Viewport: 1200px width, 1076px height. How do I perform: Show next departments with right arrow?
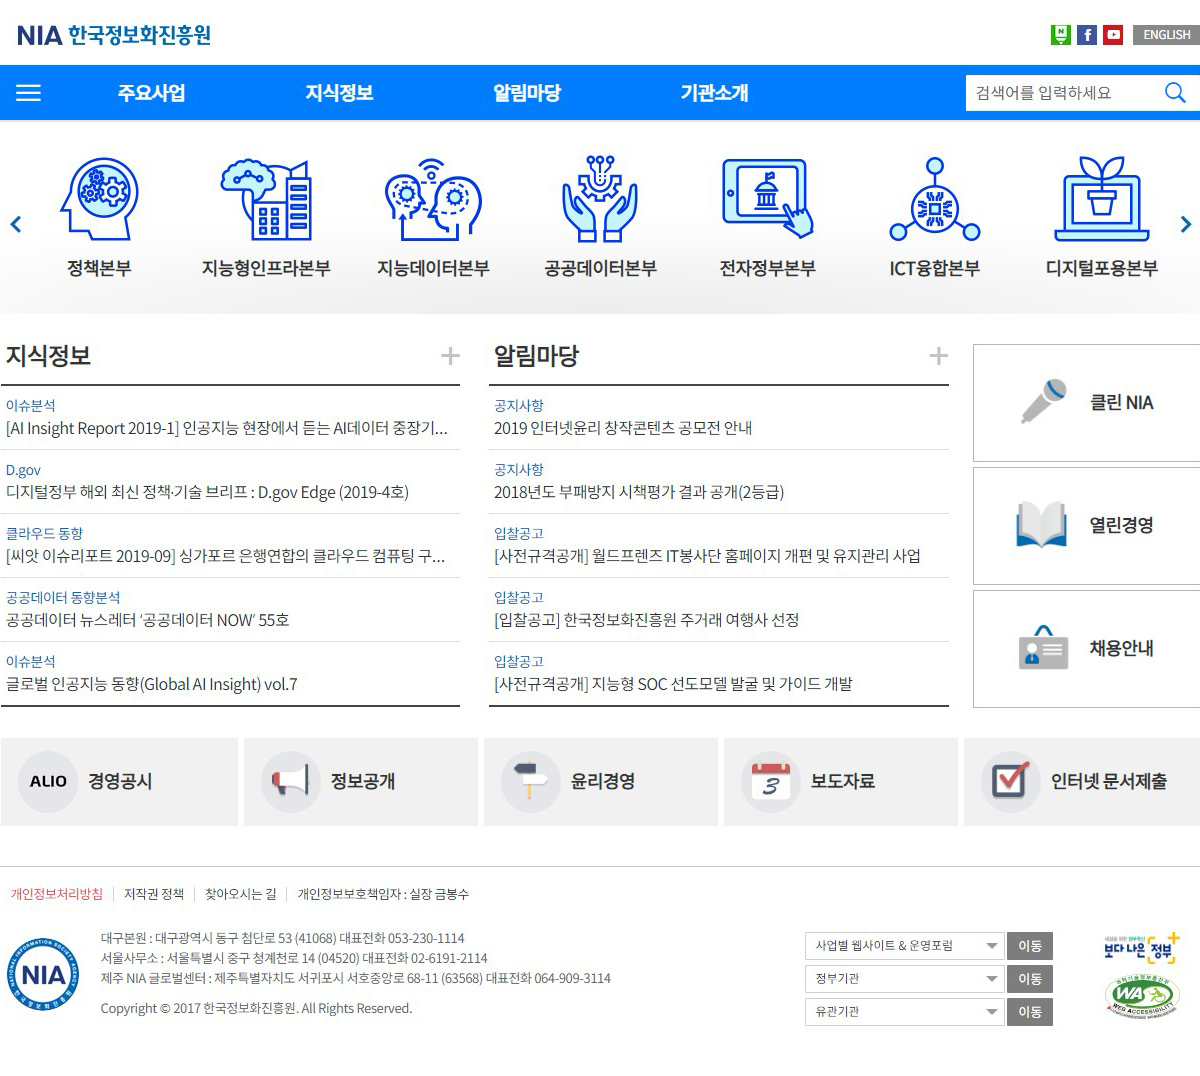point(1186,225)
